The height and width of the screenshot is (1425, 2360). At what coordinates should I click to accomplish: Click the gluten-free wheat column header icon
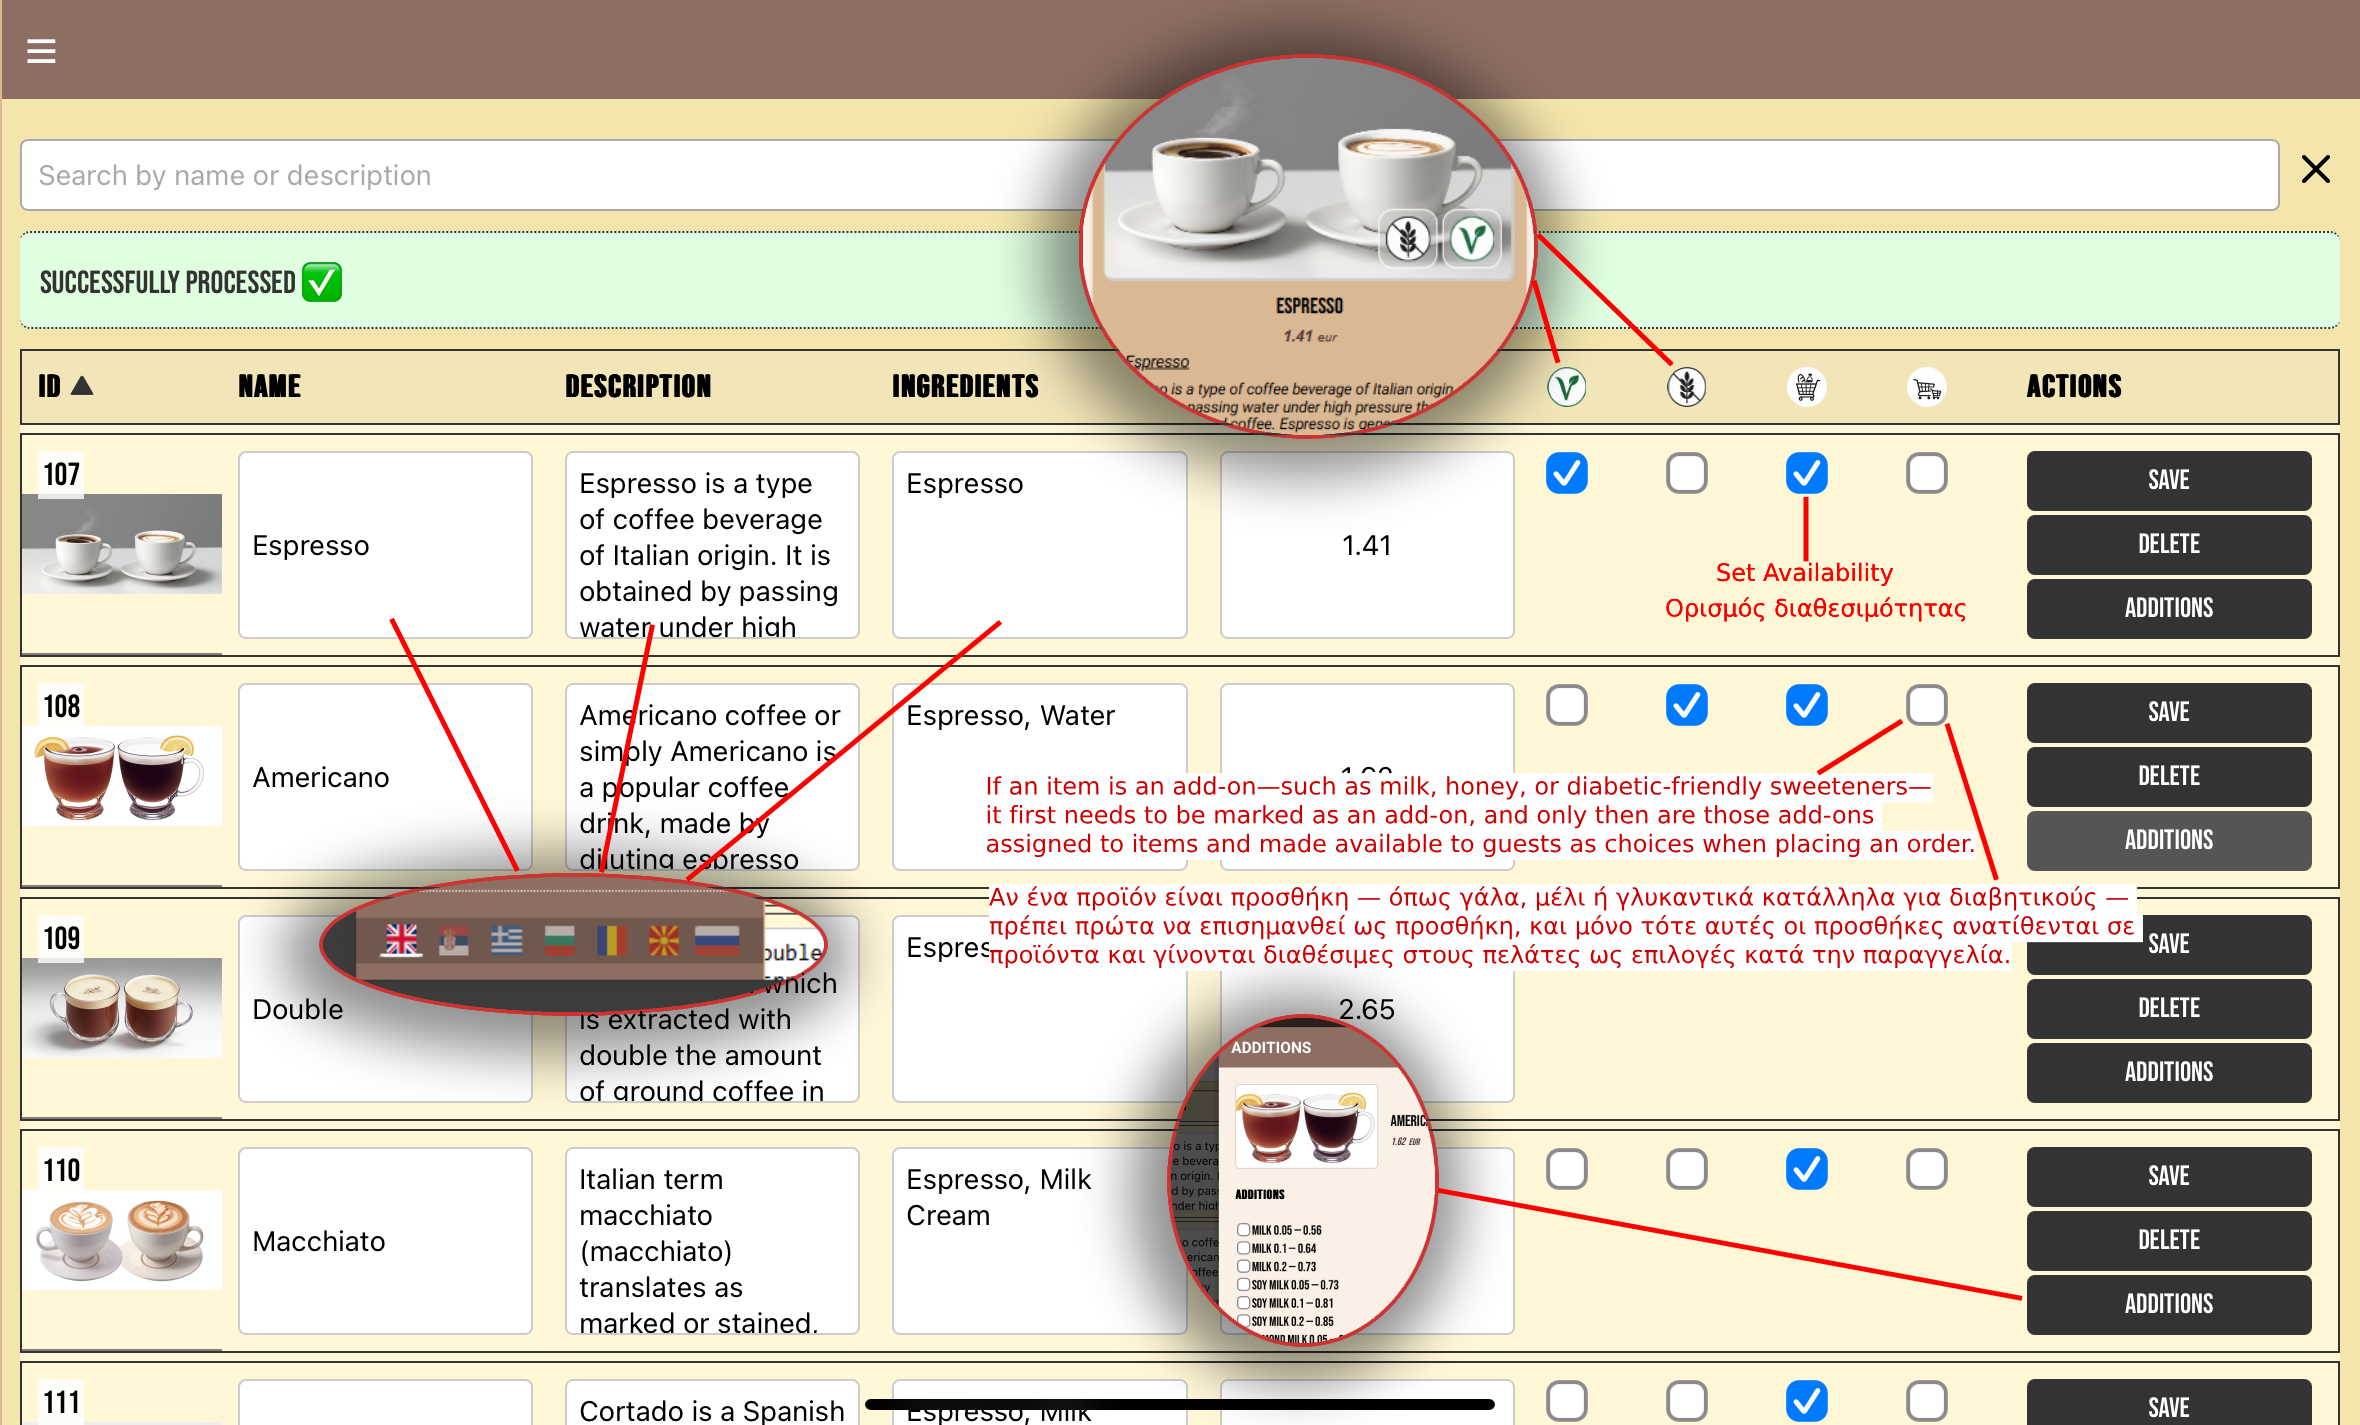point(1686,386)
